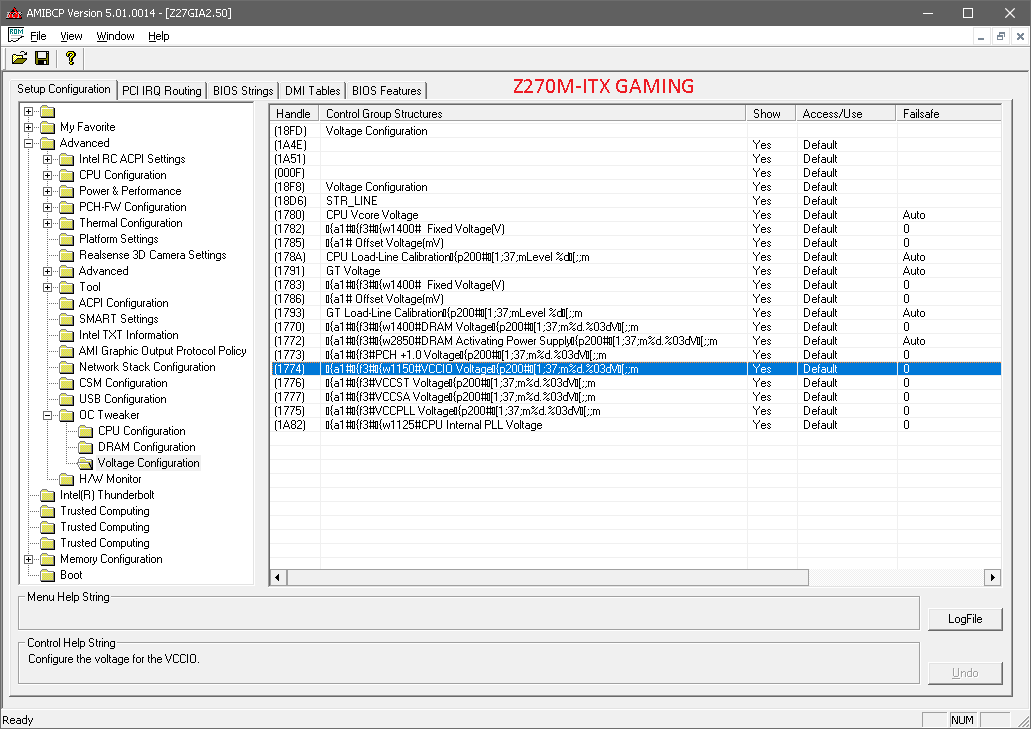The width and height of the screenshot is (1031, 729).
Task: Click the Boot folder icon
Action: [48, 575]
